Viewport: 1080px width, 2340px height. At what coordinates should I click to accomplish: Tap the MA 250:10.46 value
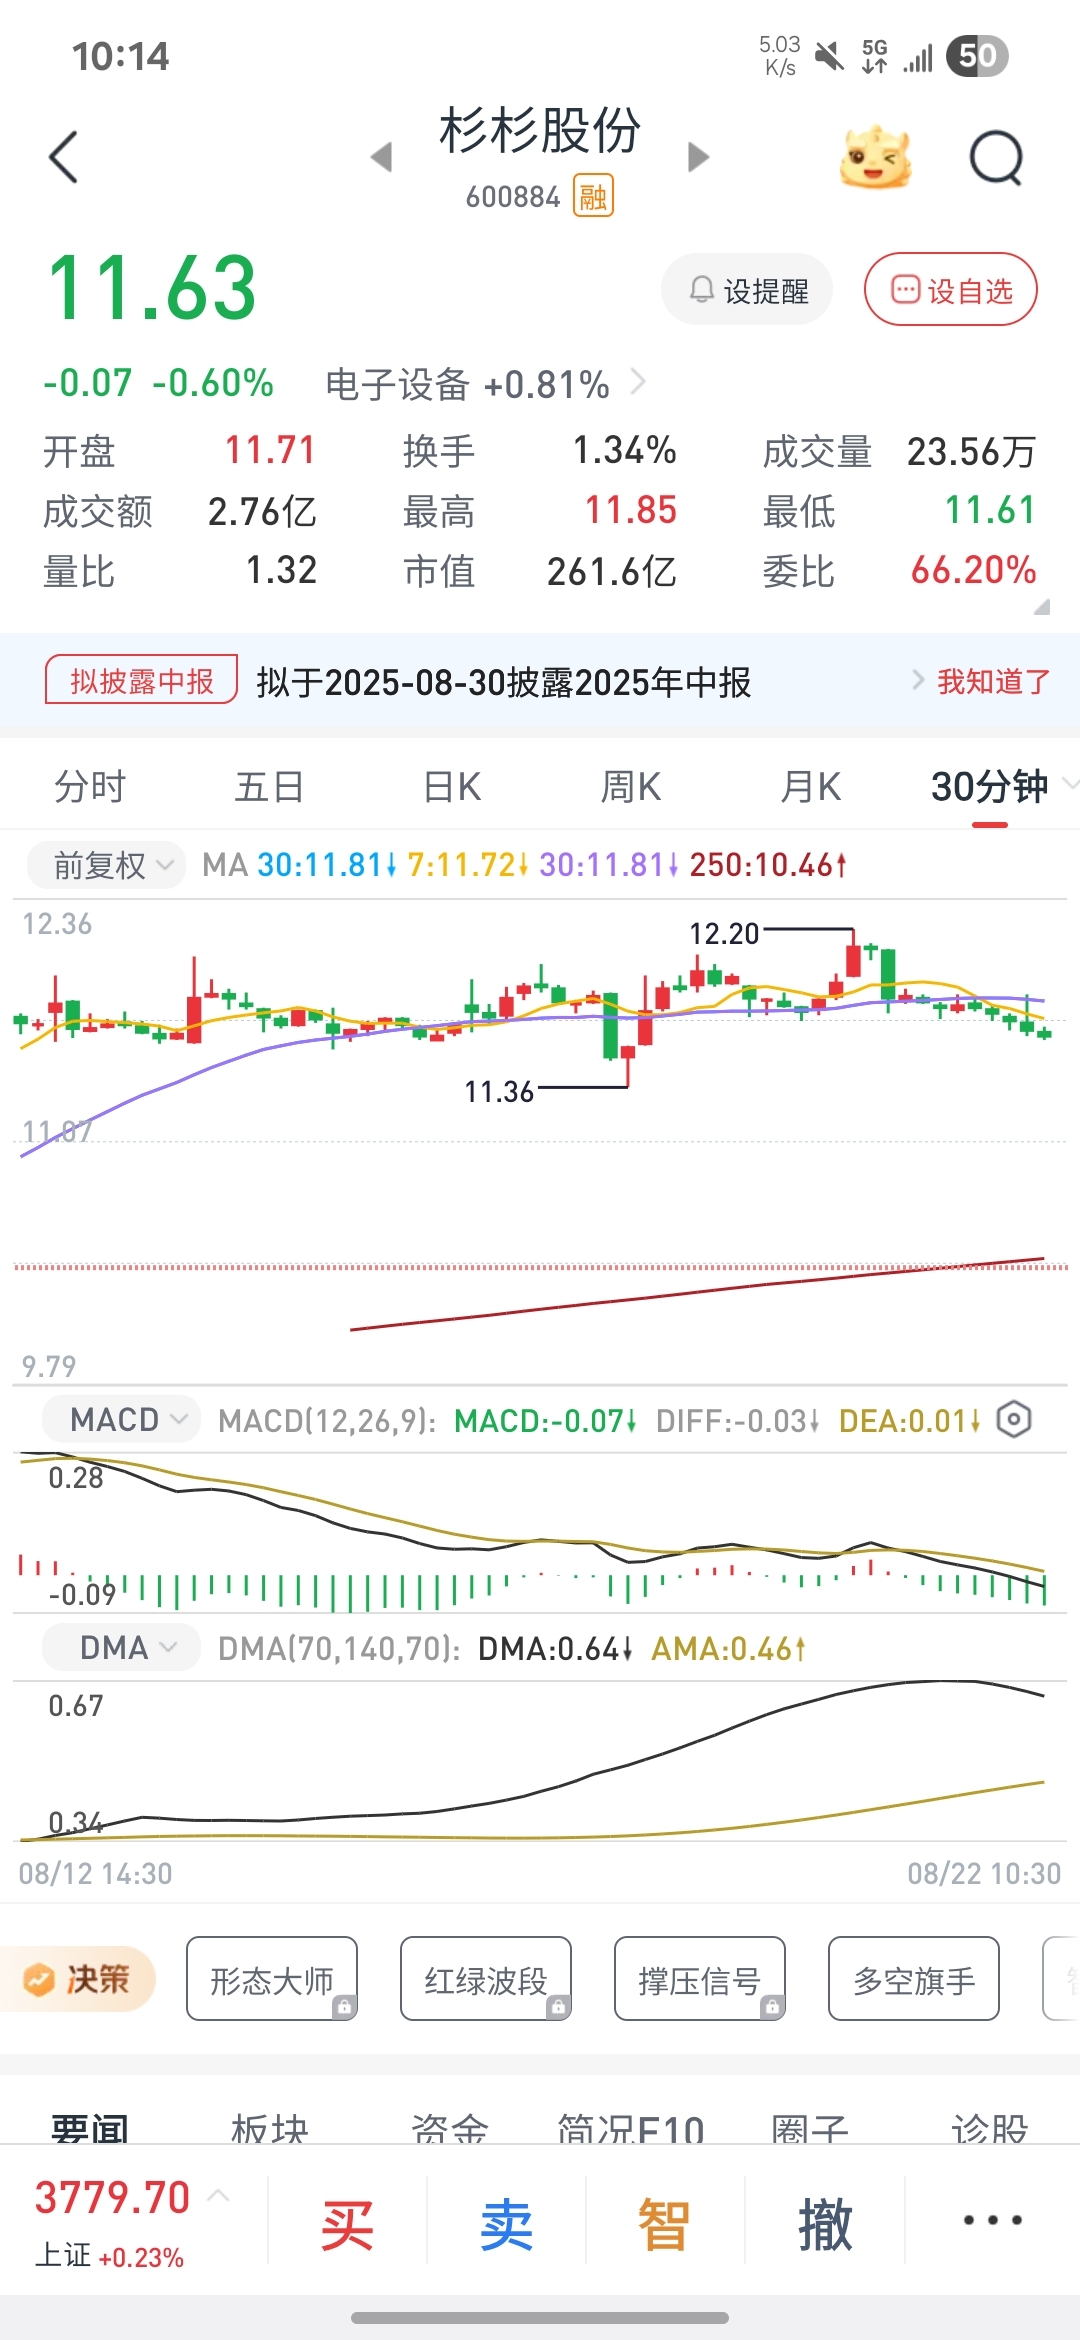pos(768,864)
